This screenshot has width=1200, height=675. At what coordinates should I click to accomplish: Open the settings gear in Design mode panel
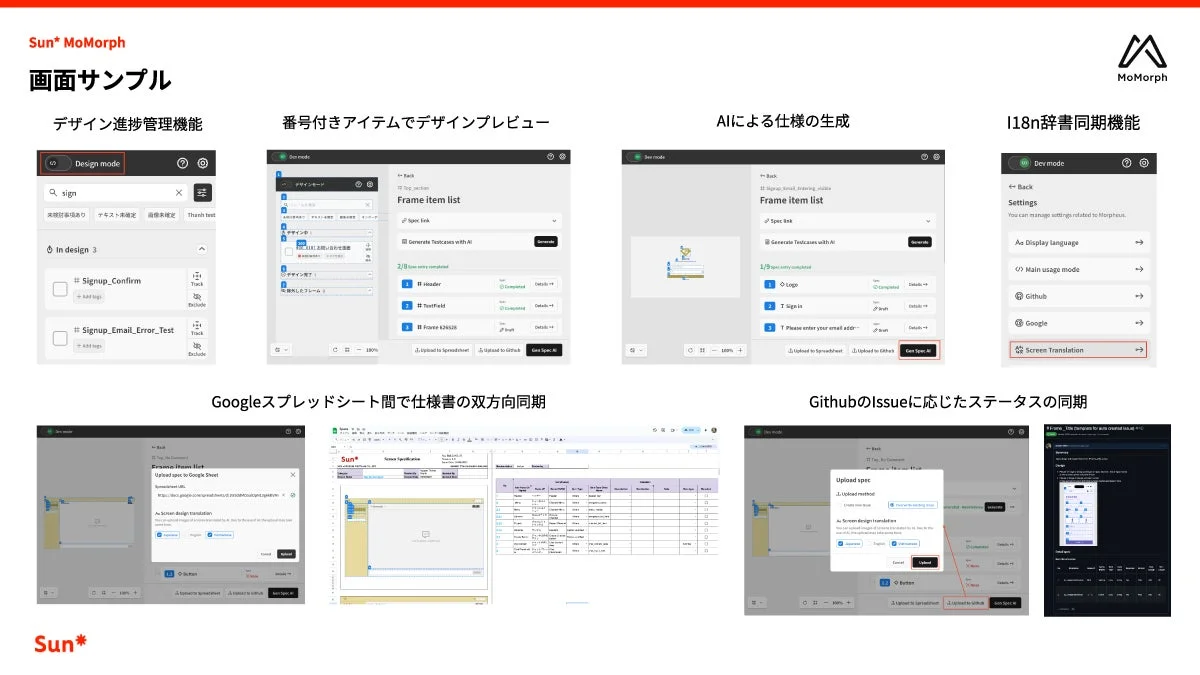(x=203, y=163)
